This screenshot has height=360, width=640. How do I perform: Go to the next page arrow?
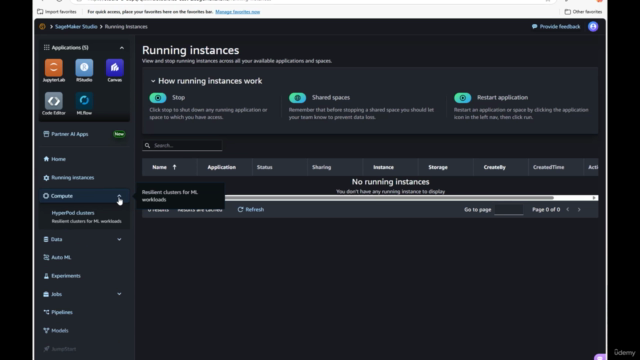(x=579, y=209)
